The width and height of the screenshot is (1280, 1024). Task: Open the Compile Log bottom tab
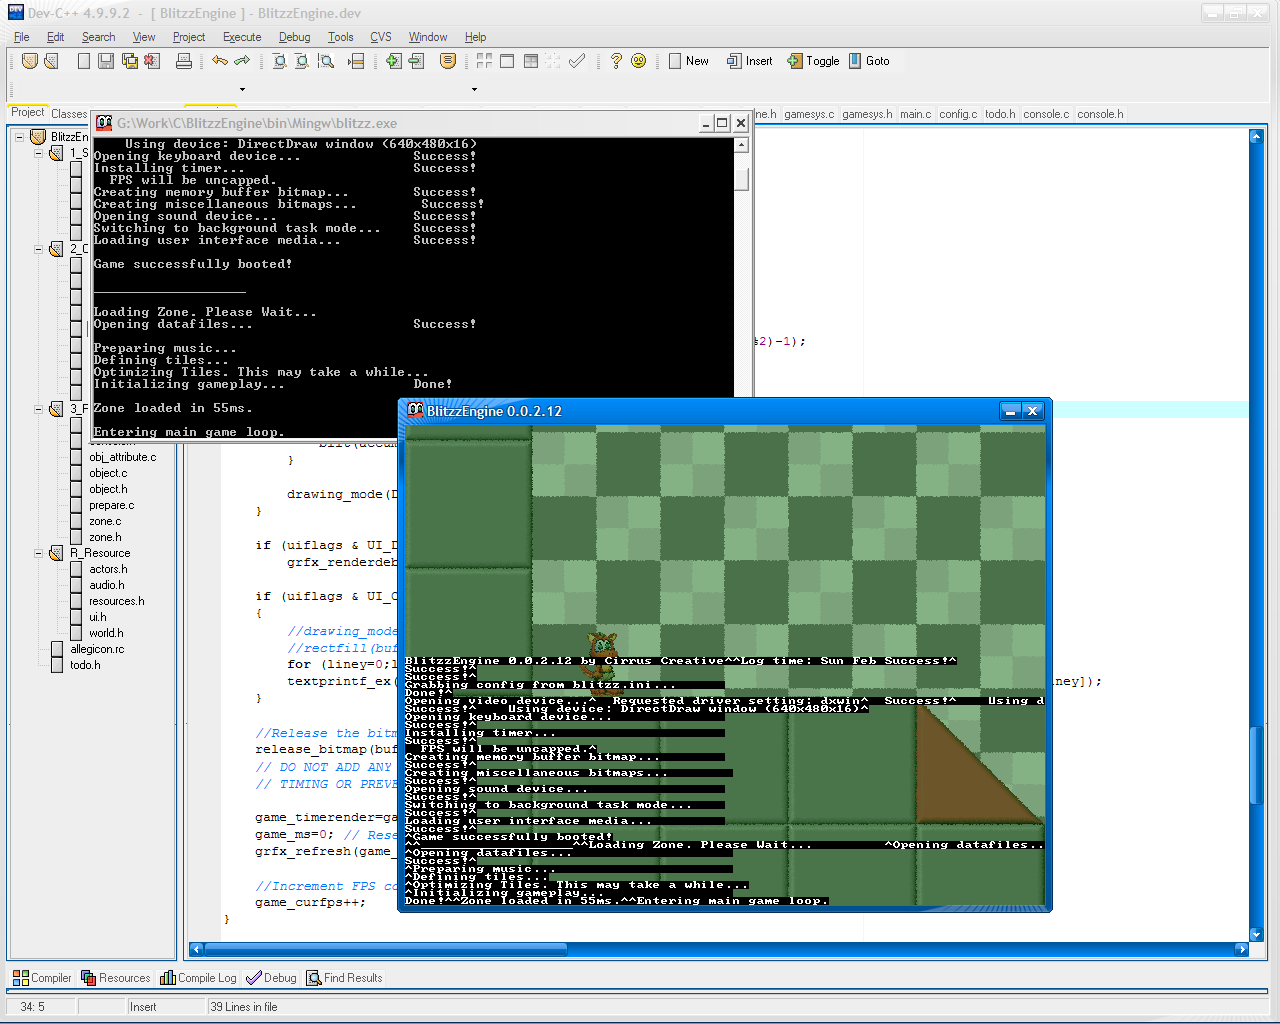click(198, 978)
